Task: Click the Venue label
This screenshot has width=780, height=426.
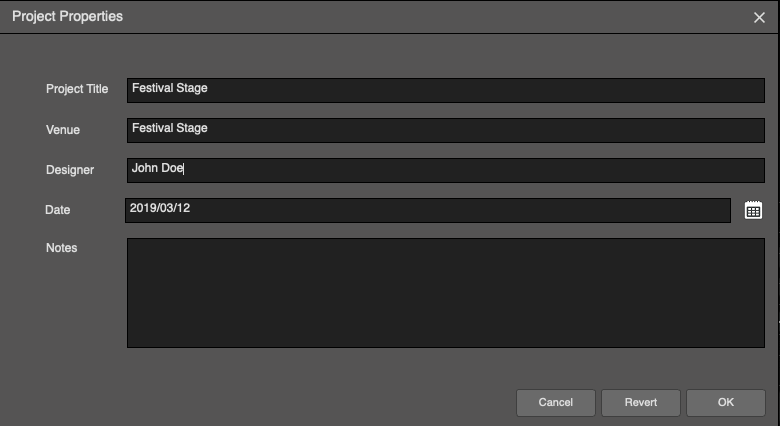Action: [63, 130]
